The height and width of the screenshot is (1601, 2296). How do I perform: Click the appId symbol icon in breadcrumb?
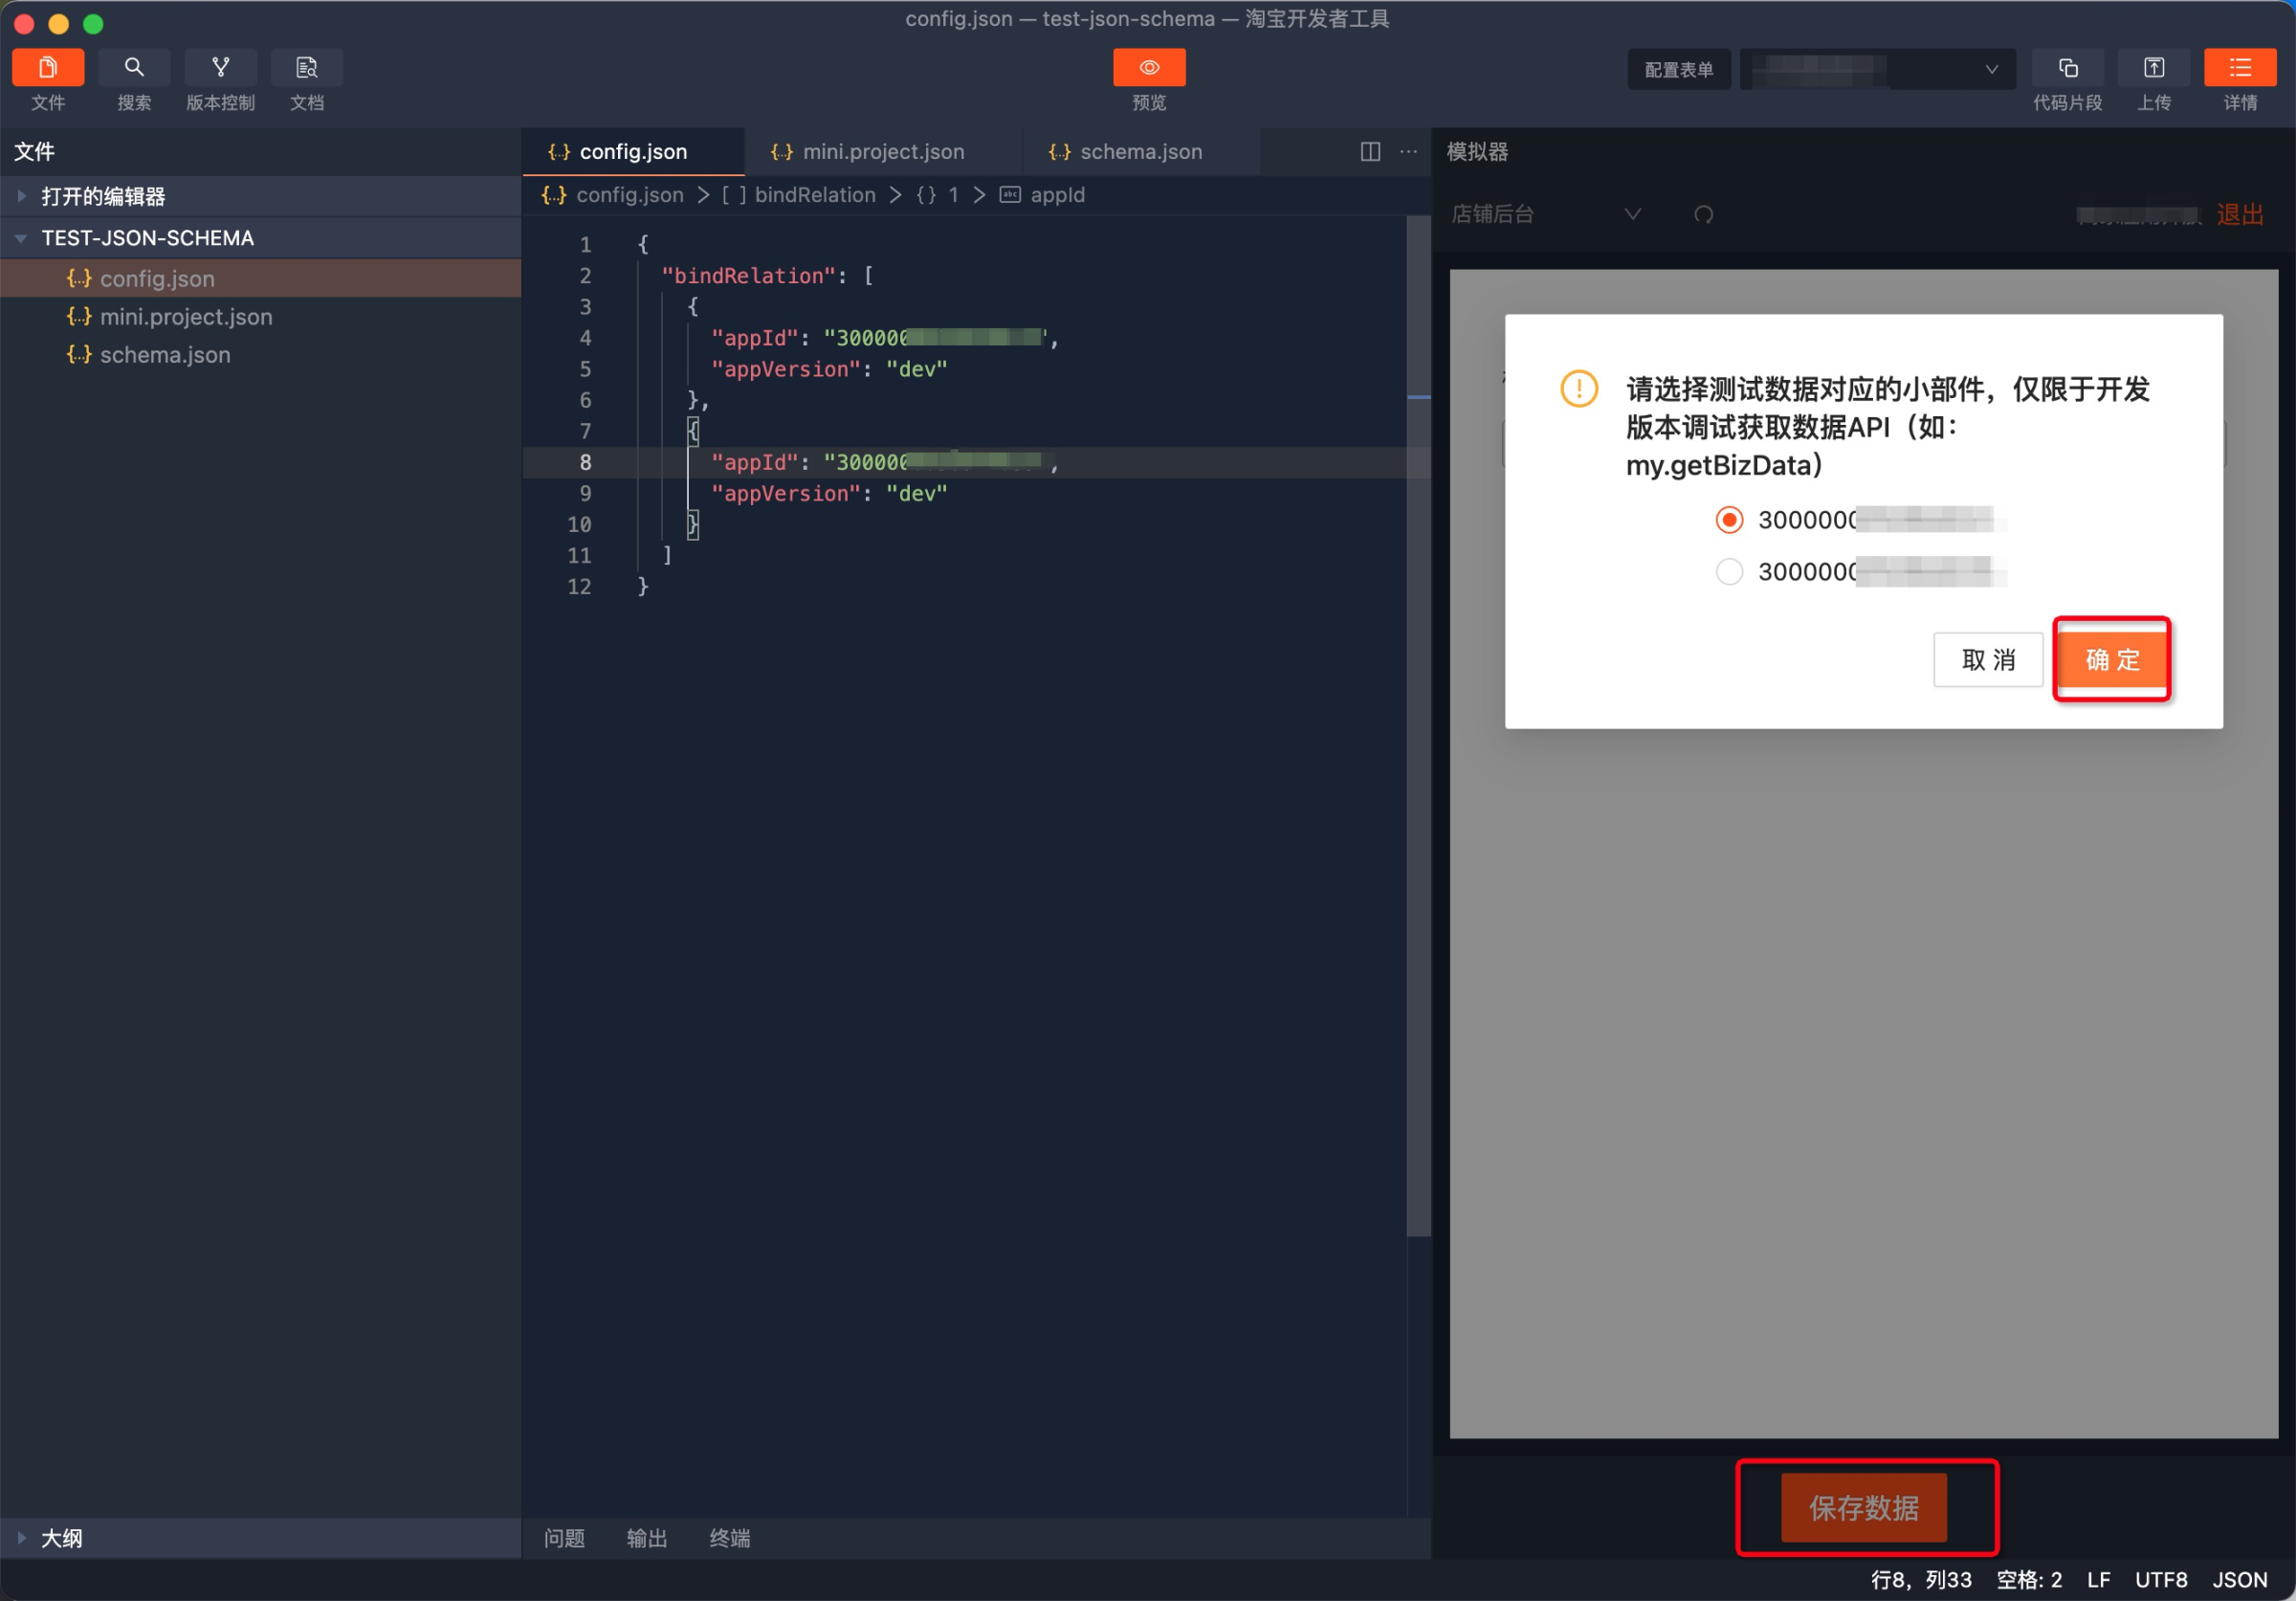point(1010,195)
